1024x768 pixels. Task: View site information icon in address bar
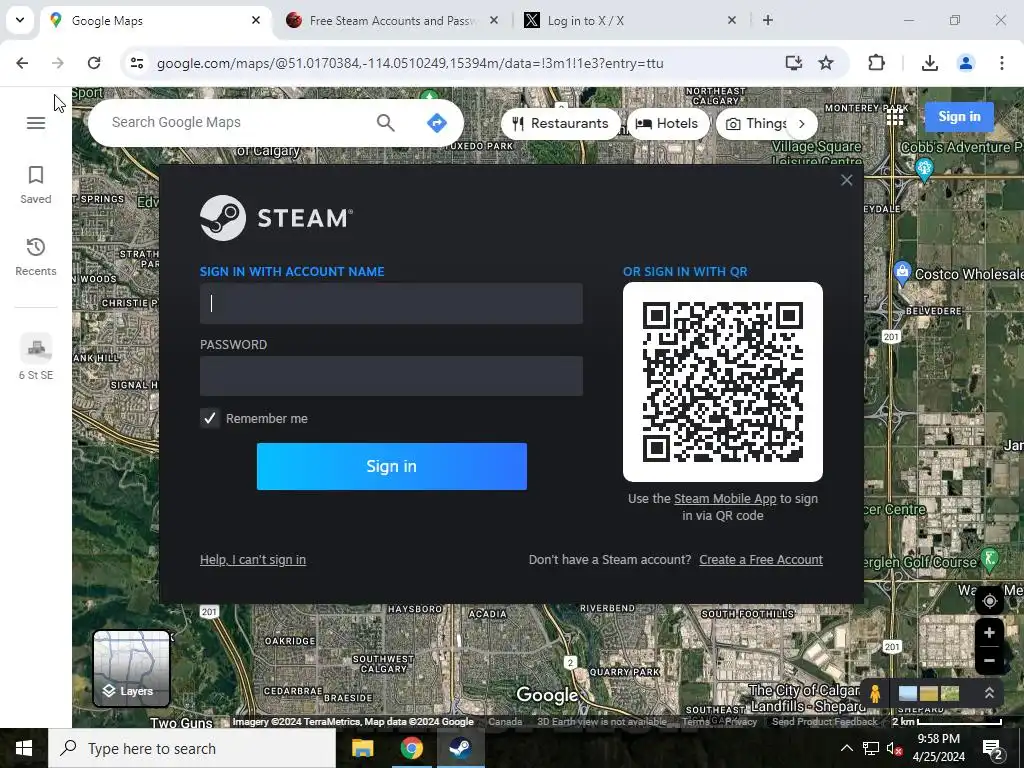(137, 63)
